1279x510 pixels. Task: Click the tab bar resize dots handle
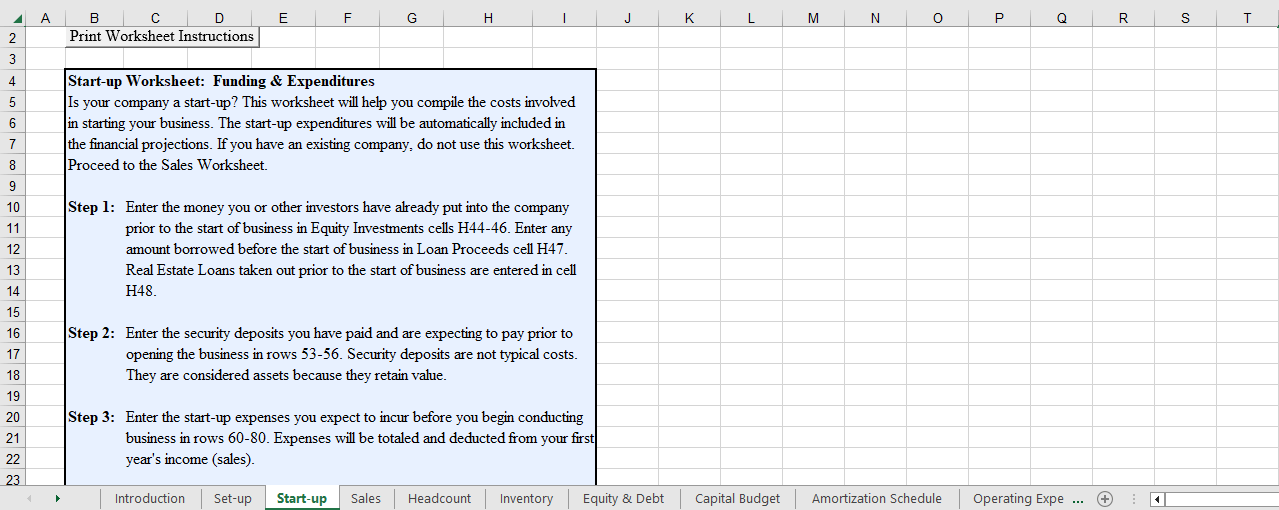(x=1133, y=499)
